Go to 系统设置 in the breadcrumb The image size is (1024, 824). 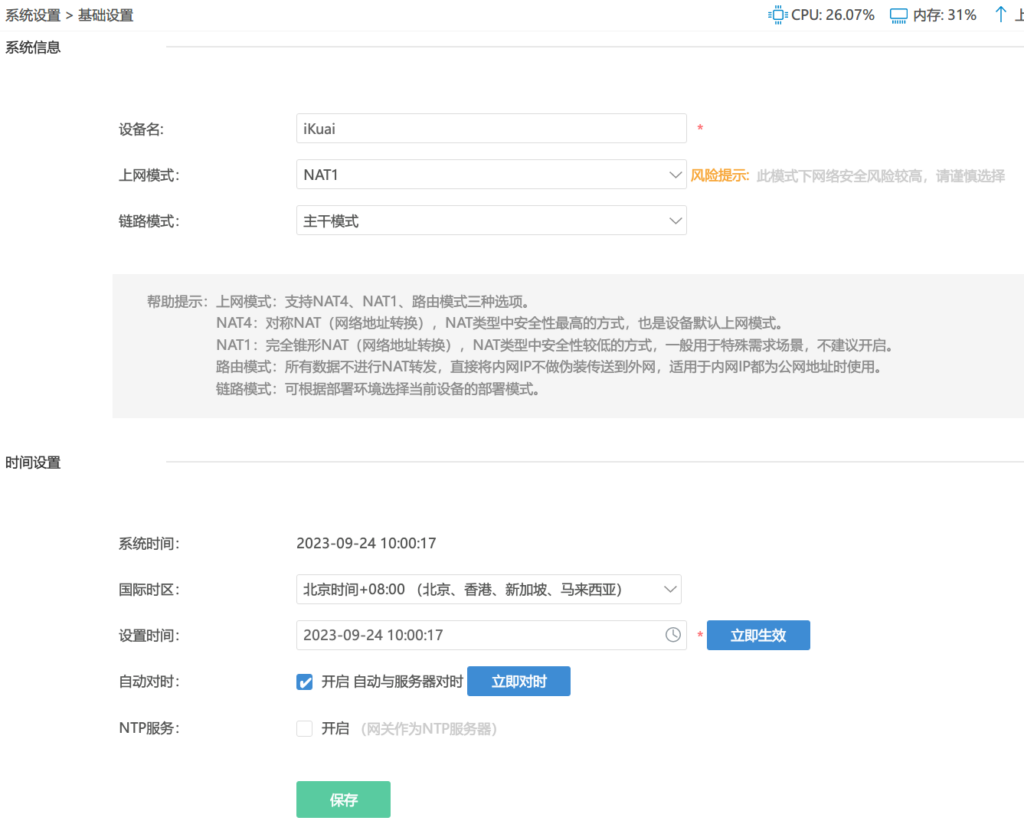[33, 15]
